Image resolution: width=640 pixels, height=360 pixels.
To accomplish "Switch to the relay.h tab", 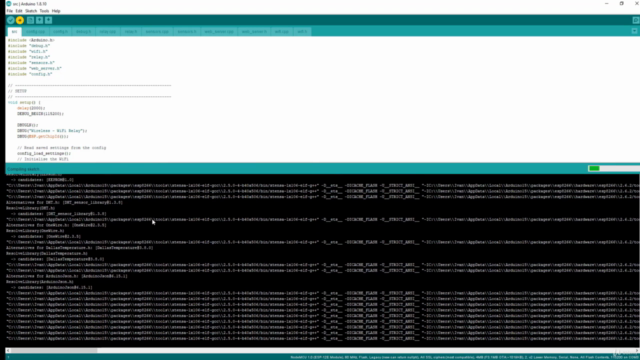I will click(x=131, y=31).
